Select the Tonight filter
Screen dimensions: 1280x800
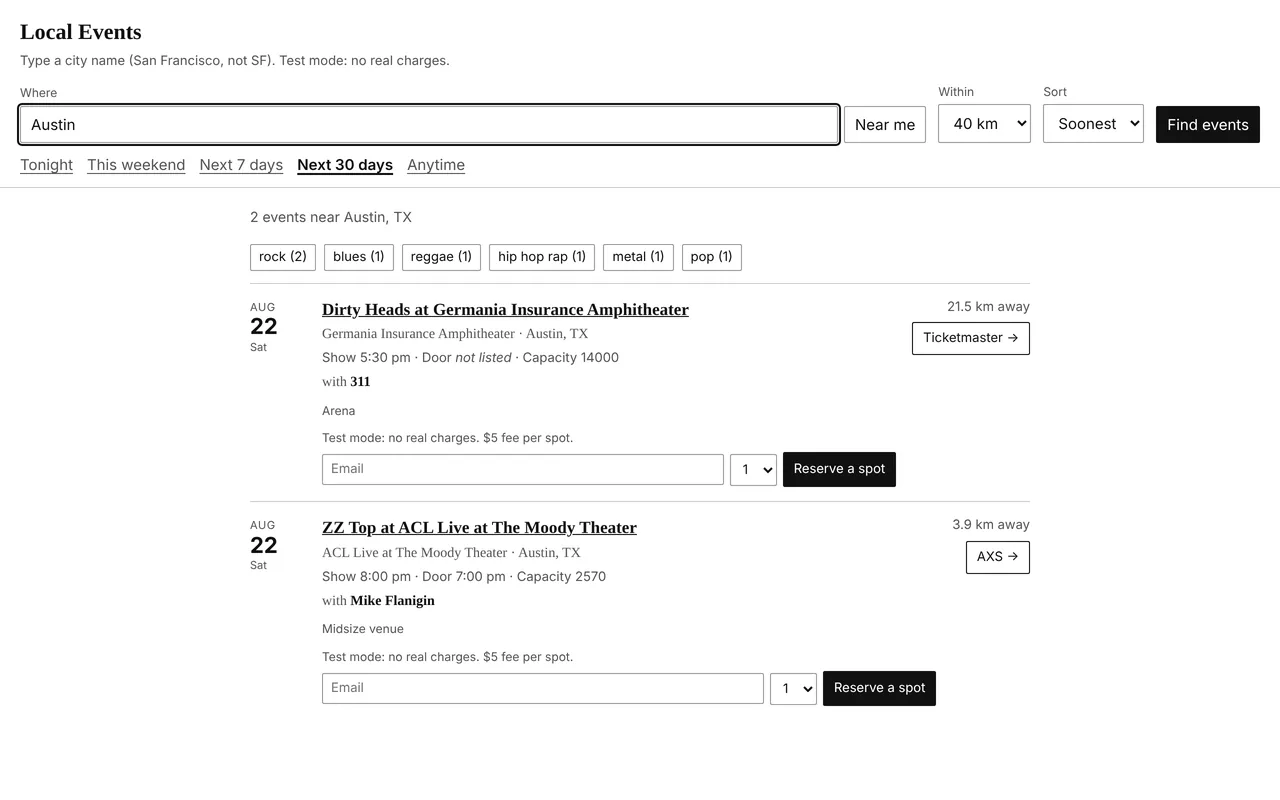pyautogui.click(x=46, y=165)
